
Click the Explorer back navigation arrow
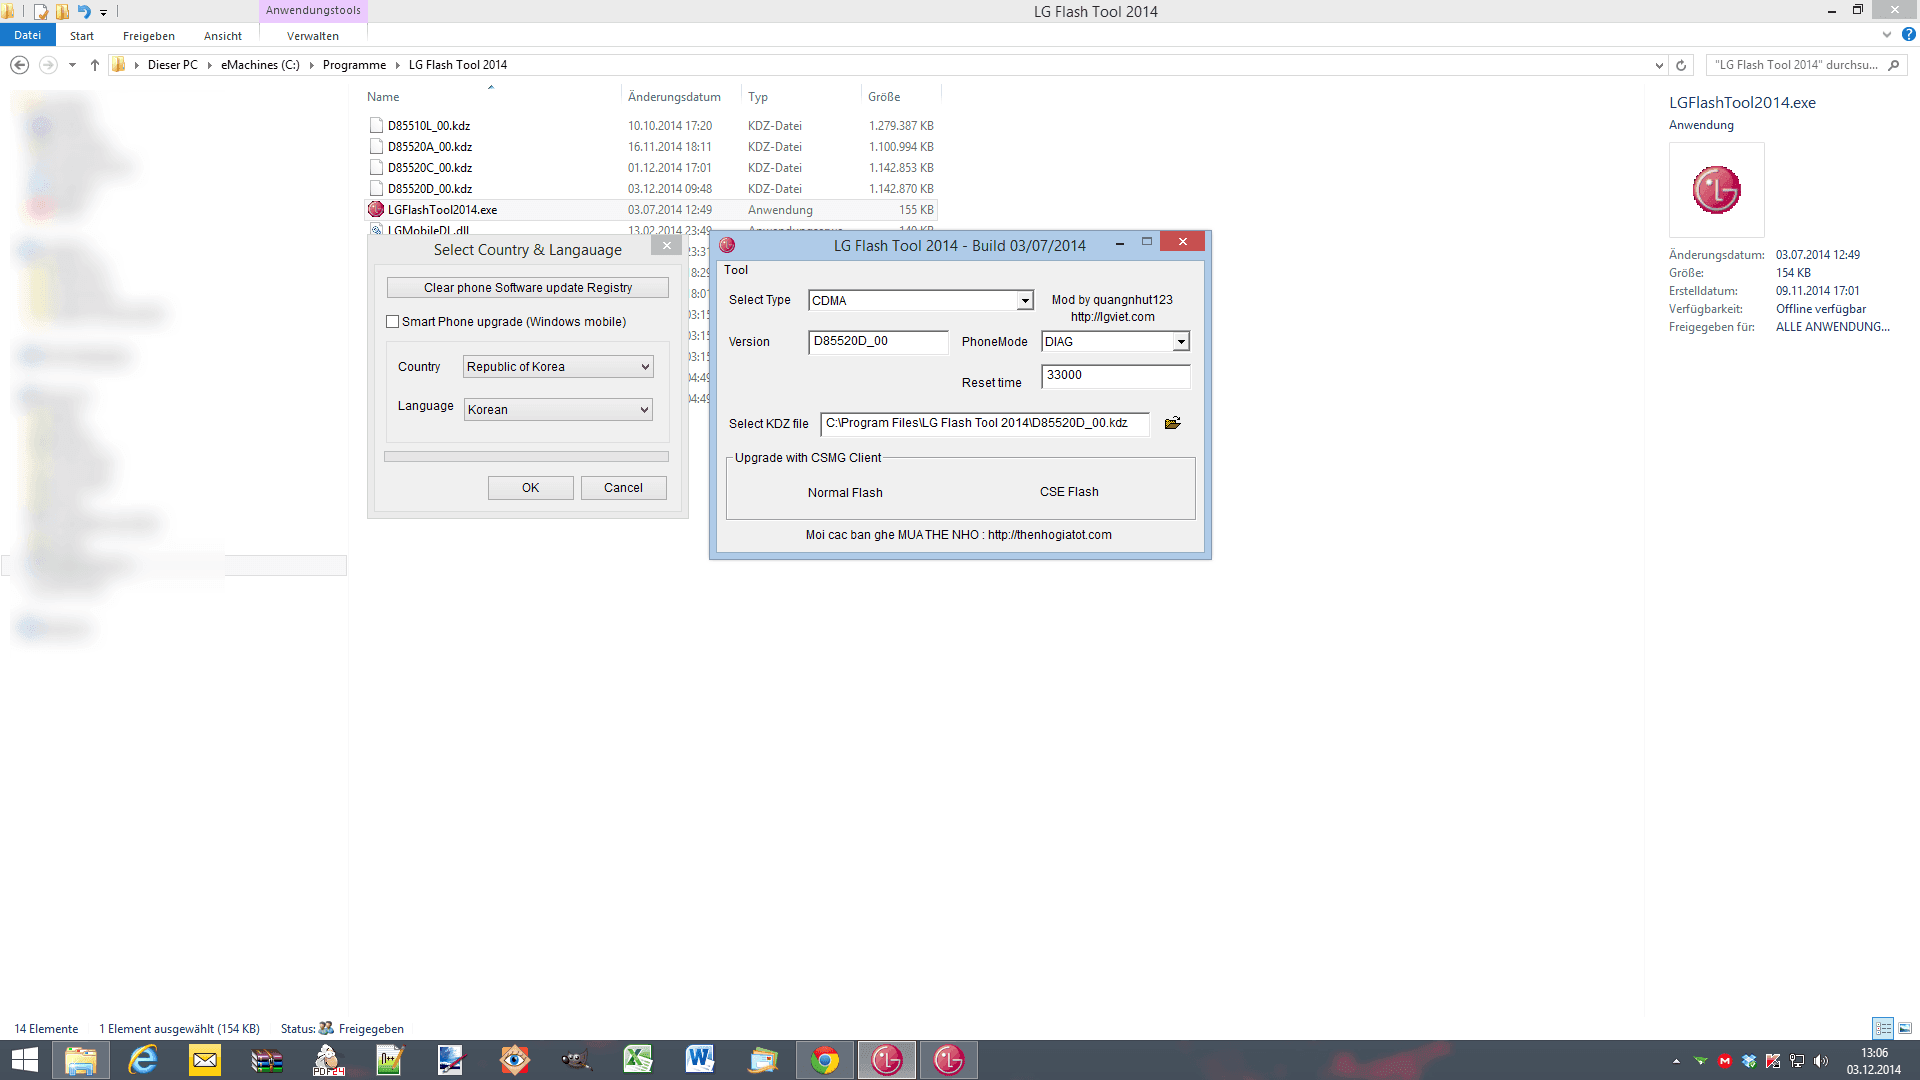click(19, 65)
